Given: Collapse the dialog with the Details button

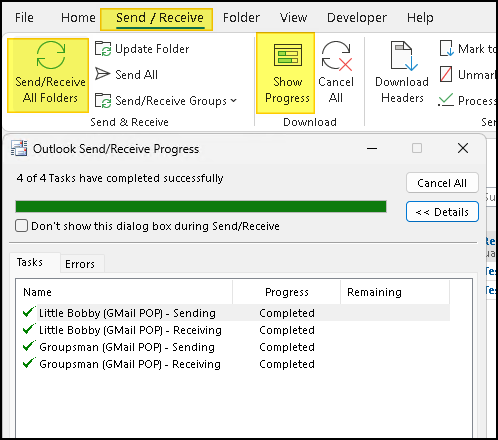Looking at the screenshot, I should pos(442,212).
